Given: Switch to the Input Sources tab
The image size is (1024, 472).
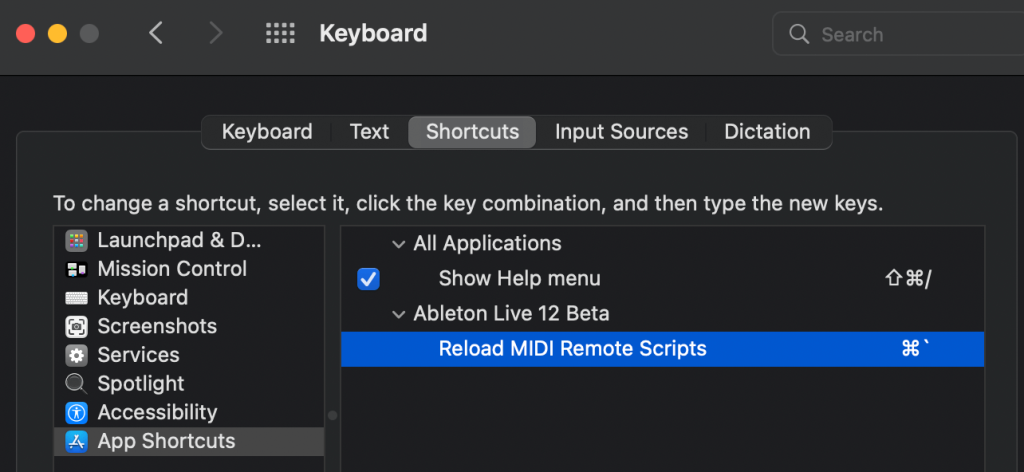Looking at the screenshot, I should point(621,132).
